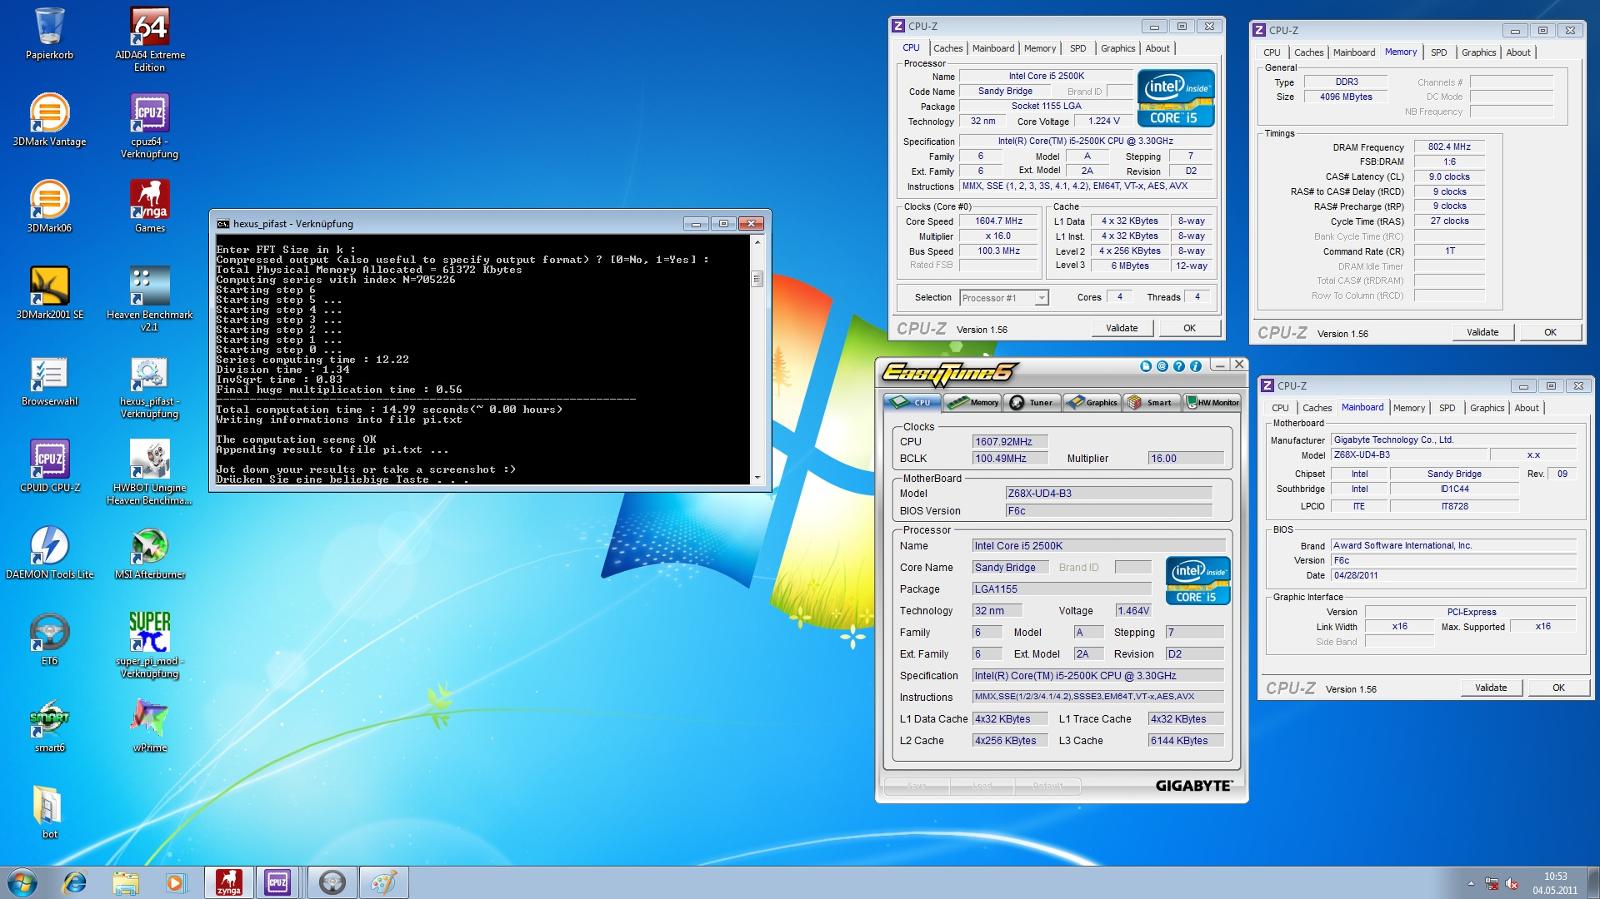Viewport: 1600px width, 899px height.
Task: Switch to EasyTune6 Memory tab
Action: click(x=974, y=402)
